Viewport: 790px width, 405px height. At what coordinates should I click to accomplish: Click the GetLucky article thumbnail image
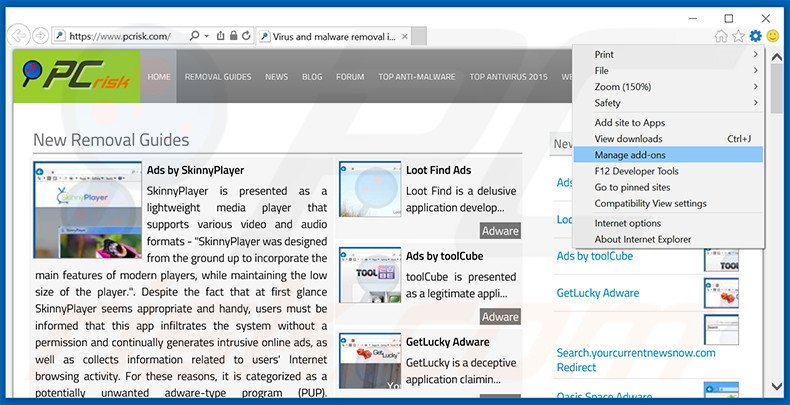point(370,361)
